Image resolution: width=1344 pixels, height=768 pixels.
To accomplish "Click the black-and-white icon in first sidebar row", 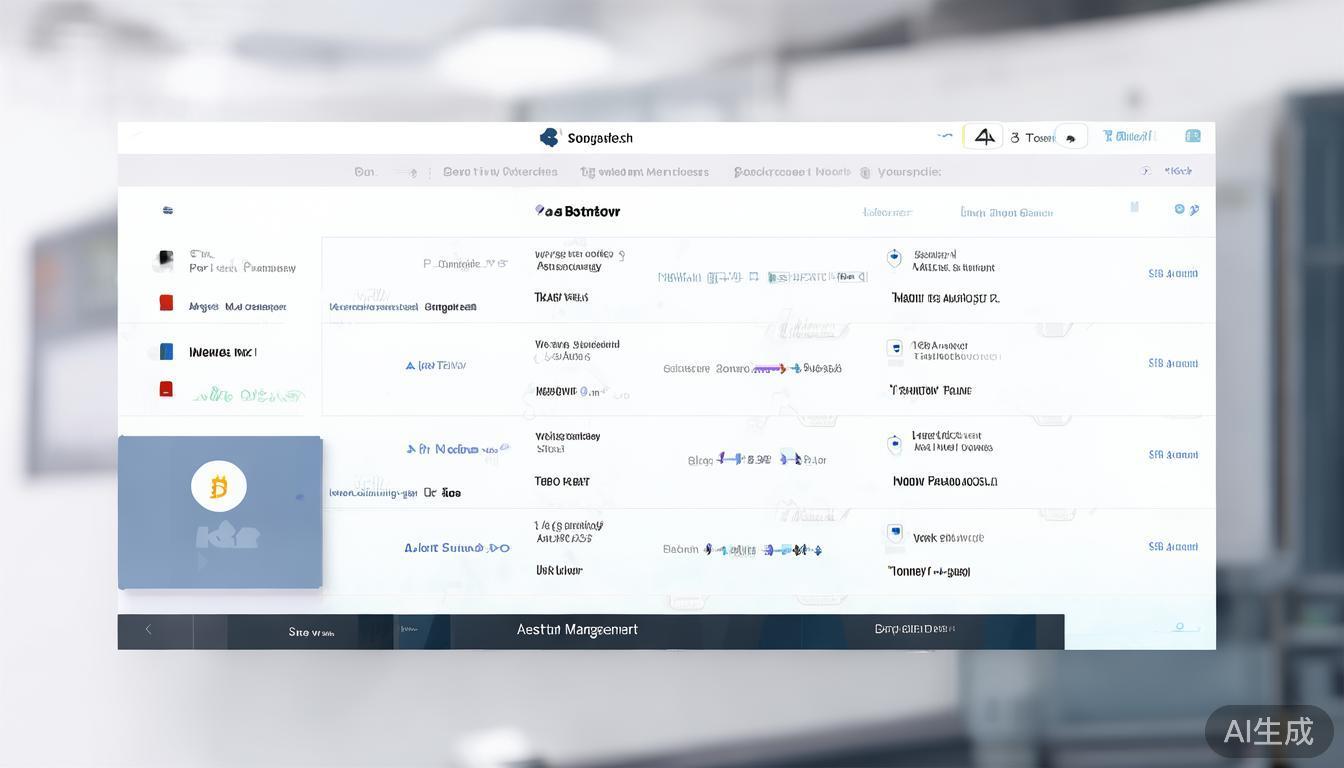I will (165, 261).
